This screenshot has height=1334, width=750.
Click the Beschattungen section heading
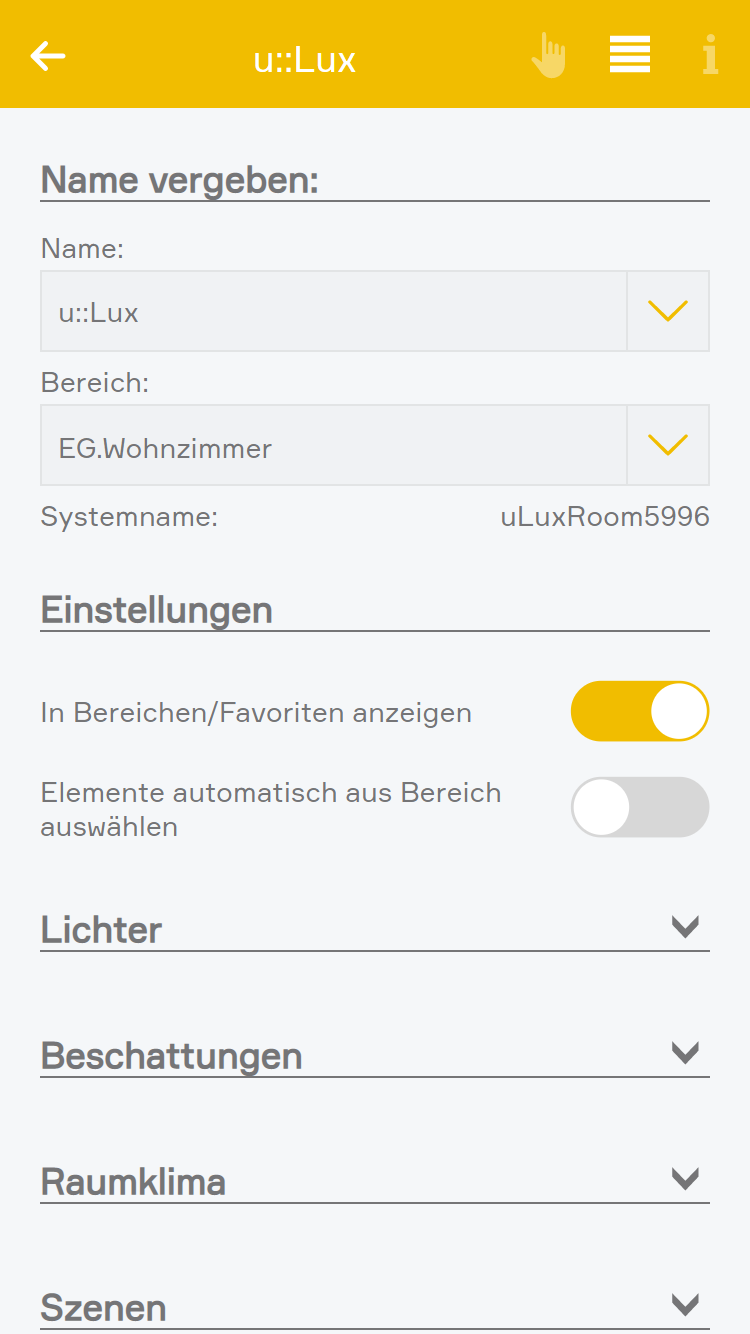tap(171, 1056)
